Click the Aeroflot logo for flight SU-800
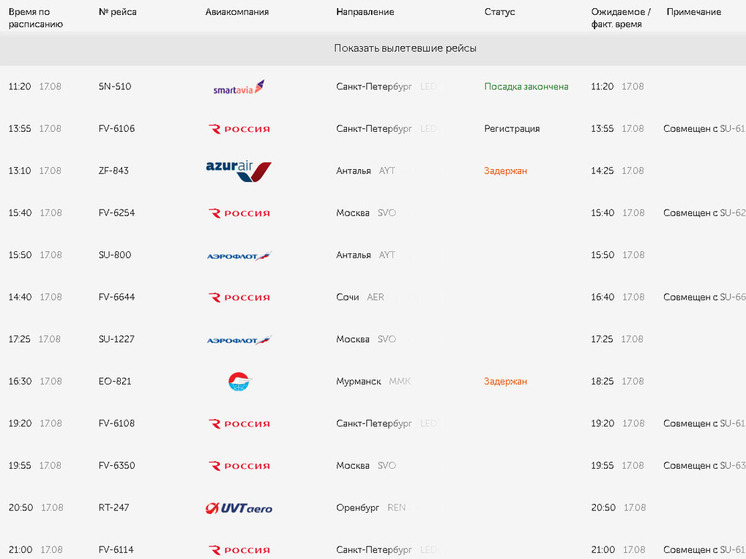The width and height of the screenshot is (746, 559). pyautogui.click(x=239, y=256)
